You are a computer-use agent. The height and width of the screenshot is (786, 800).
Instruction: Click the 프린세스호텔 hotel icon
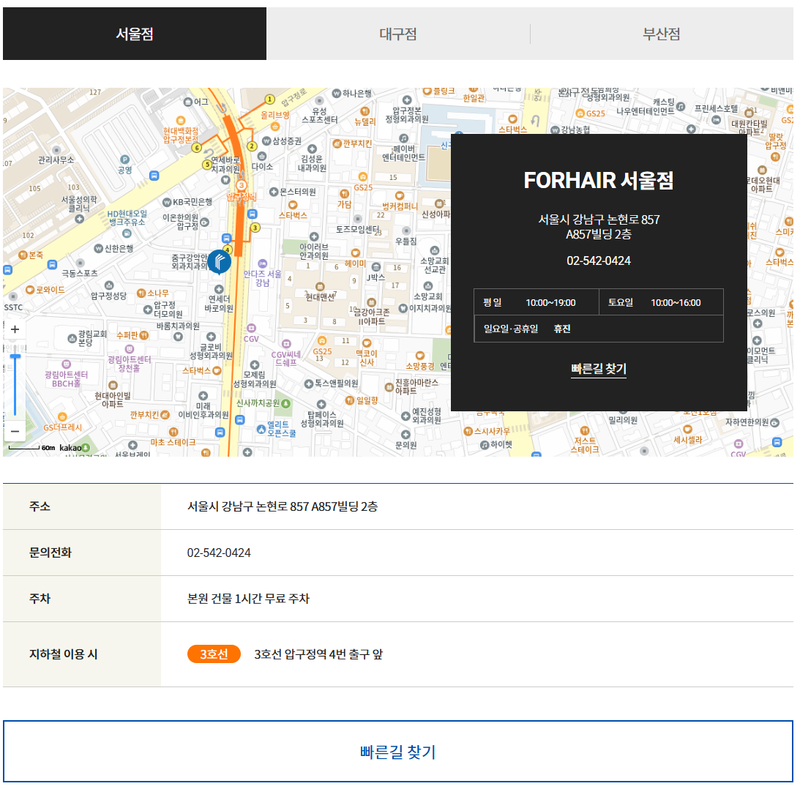[716, 120]
